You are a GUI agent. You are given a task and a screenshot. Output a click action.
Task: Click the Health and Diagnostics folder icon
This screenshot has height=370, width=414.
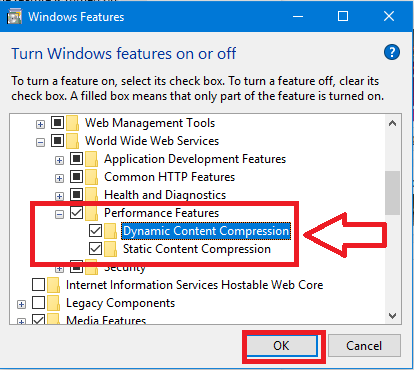coord(91,195)
